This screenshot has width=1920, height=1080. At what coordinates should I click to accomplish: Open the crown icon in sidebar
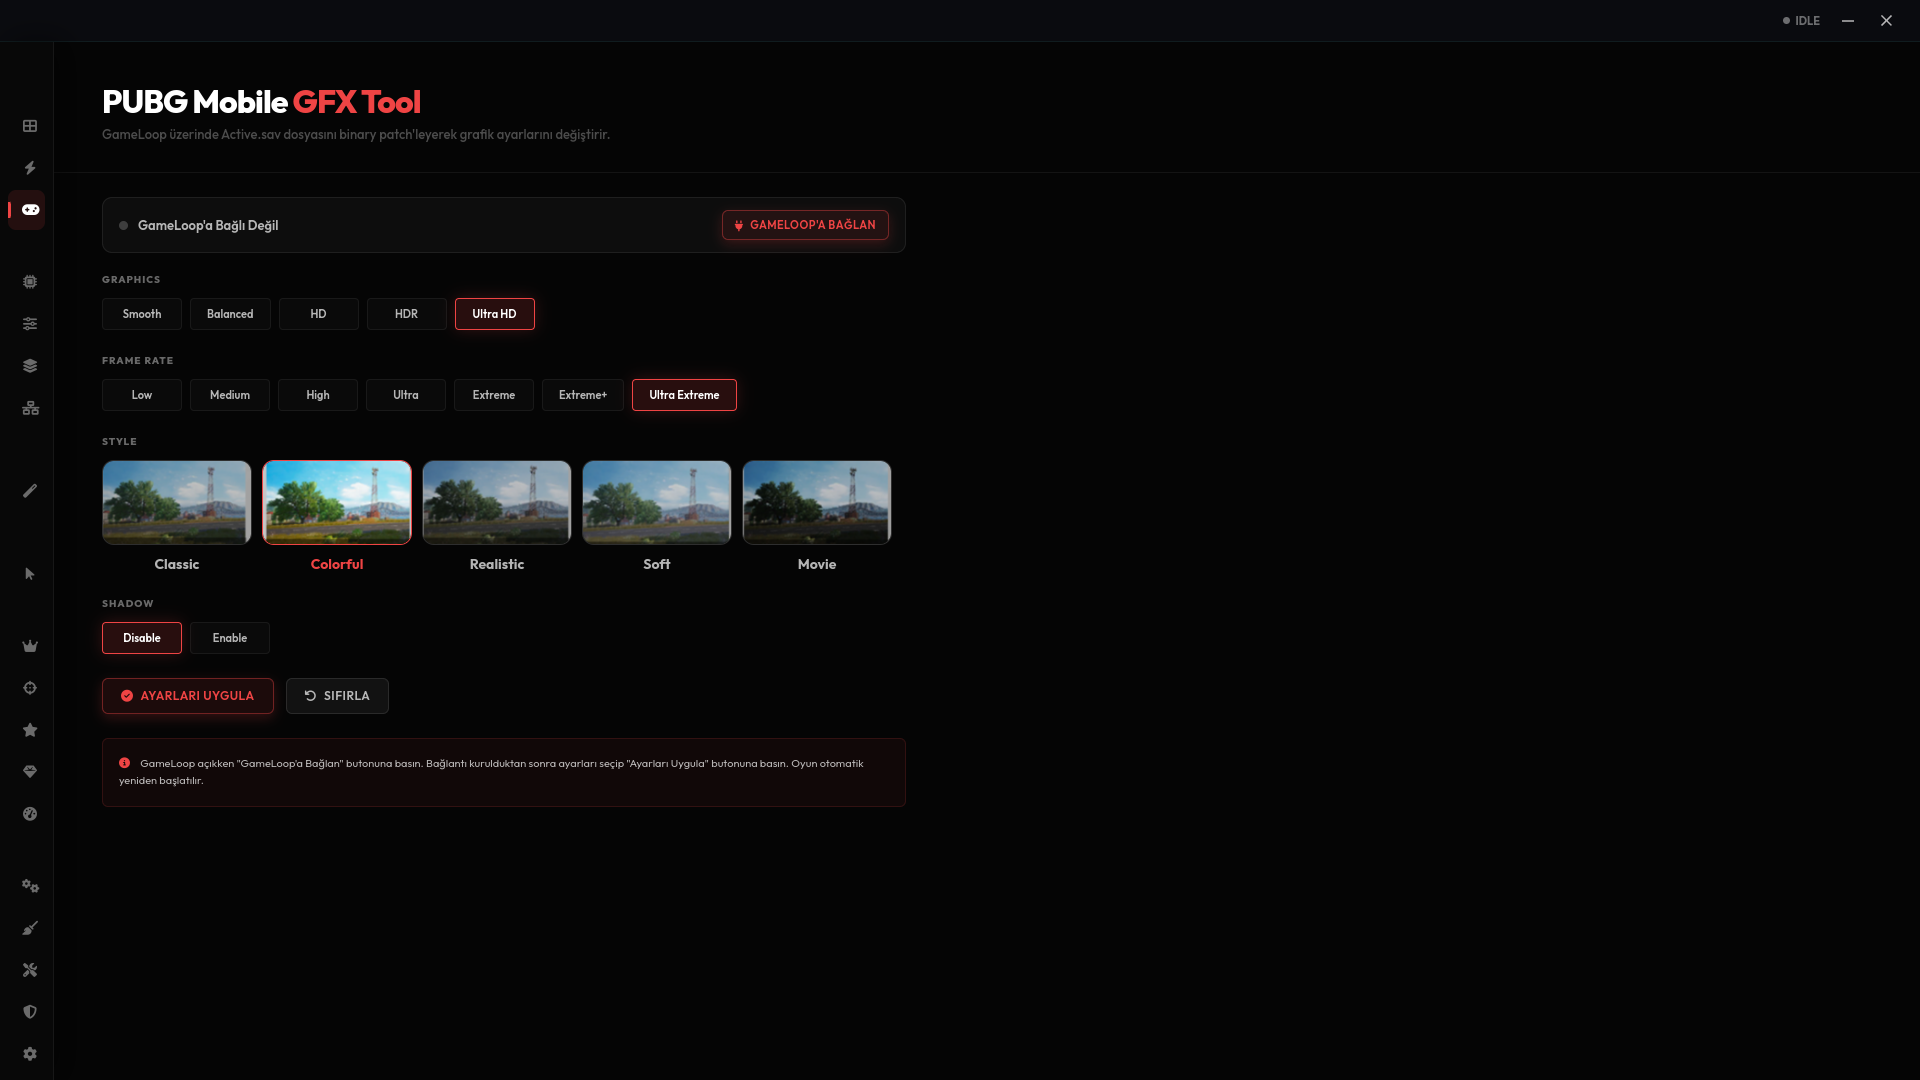[x=30, y=646]
